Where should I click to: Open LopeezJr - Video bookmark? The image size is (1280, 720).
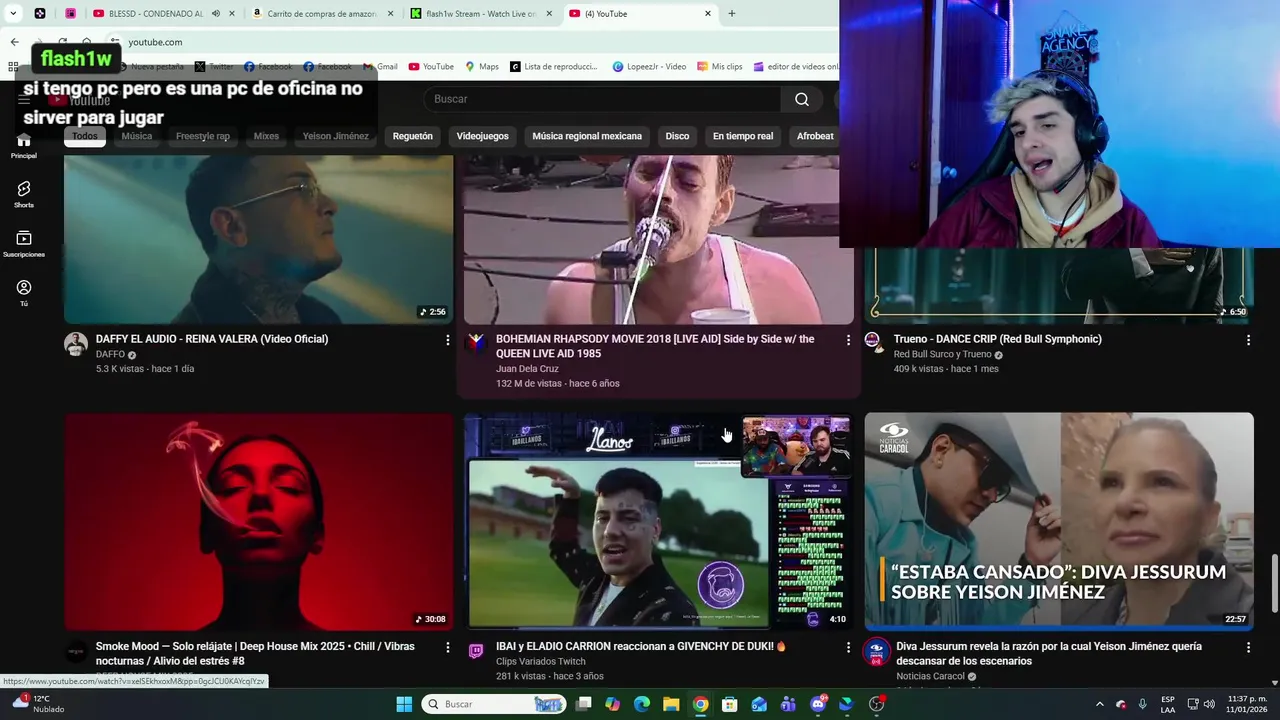[x=649, y=67]
